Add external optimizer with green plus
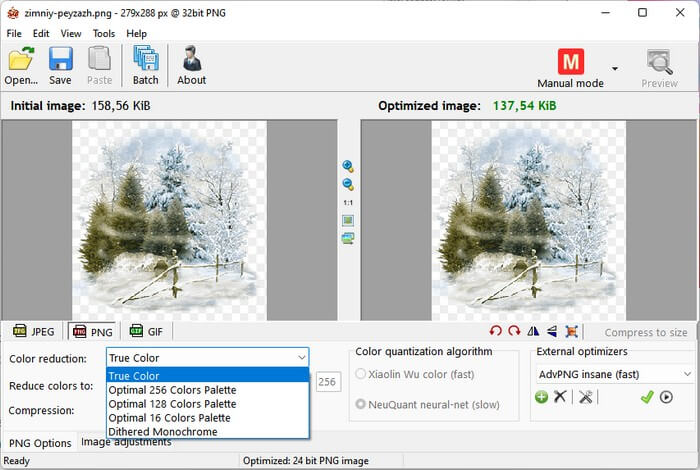 [x=541, y=397]
